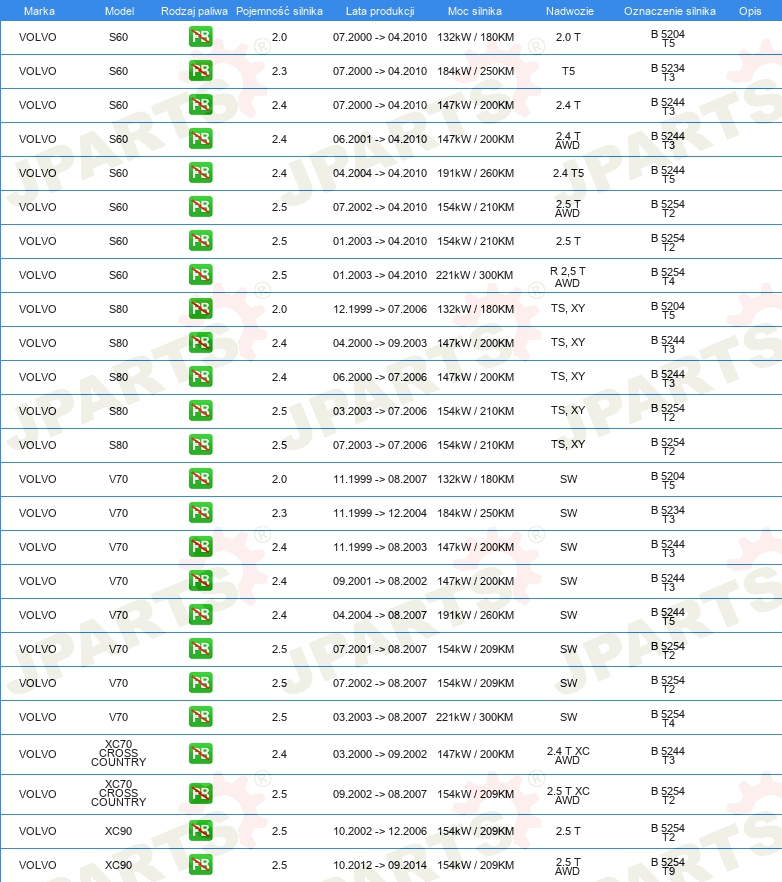Click the engine code B 5254 T9

[668, 866]
